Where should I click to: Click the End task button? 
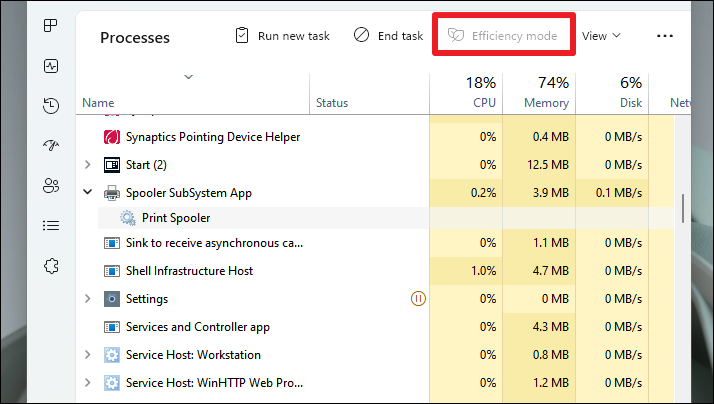click(388, 36)
